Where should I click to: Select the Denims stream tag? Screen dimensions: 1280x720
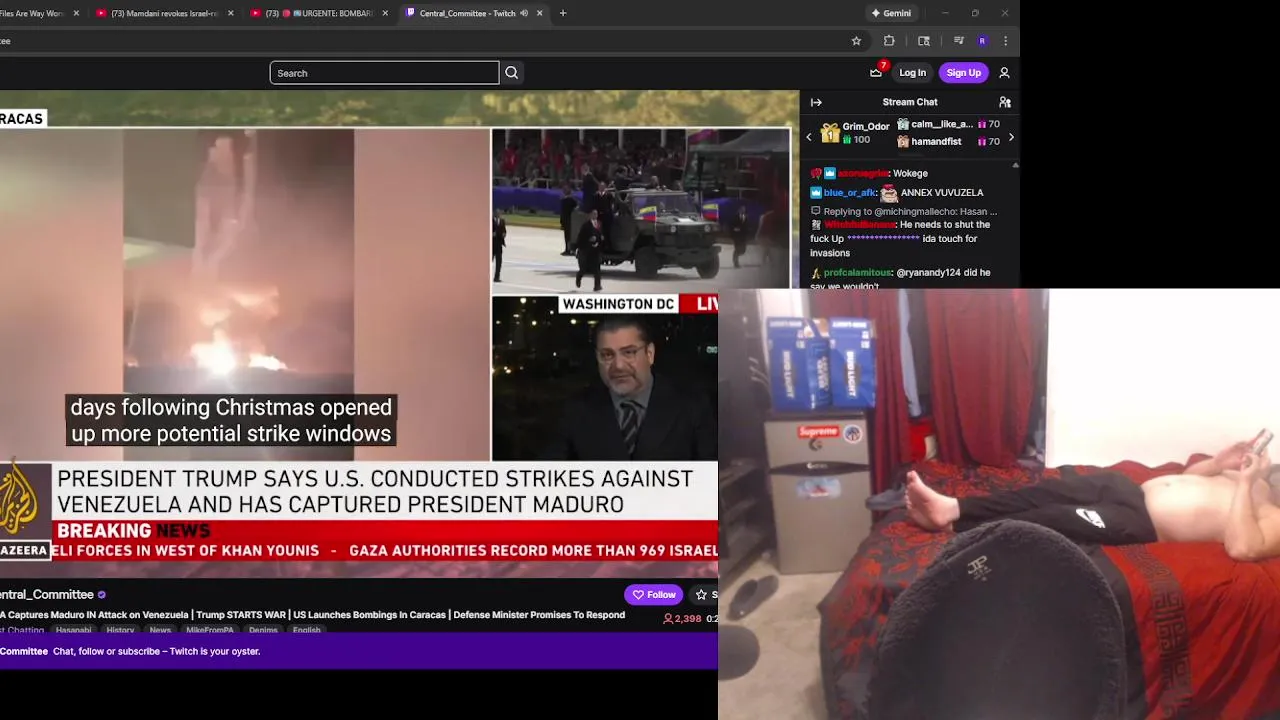263,630
